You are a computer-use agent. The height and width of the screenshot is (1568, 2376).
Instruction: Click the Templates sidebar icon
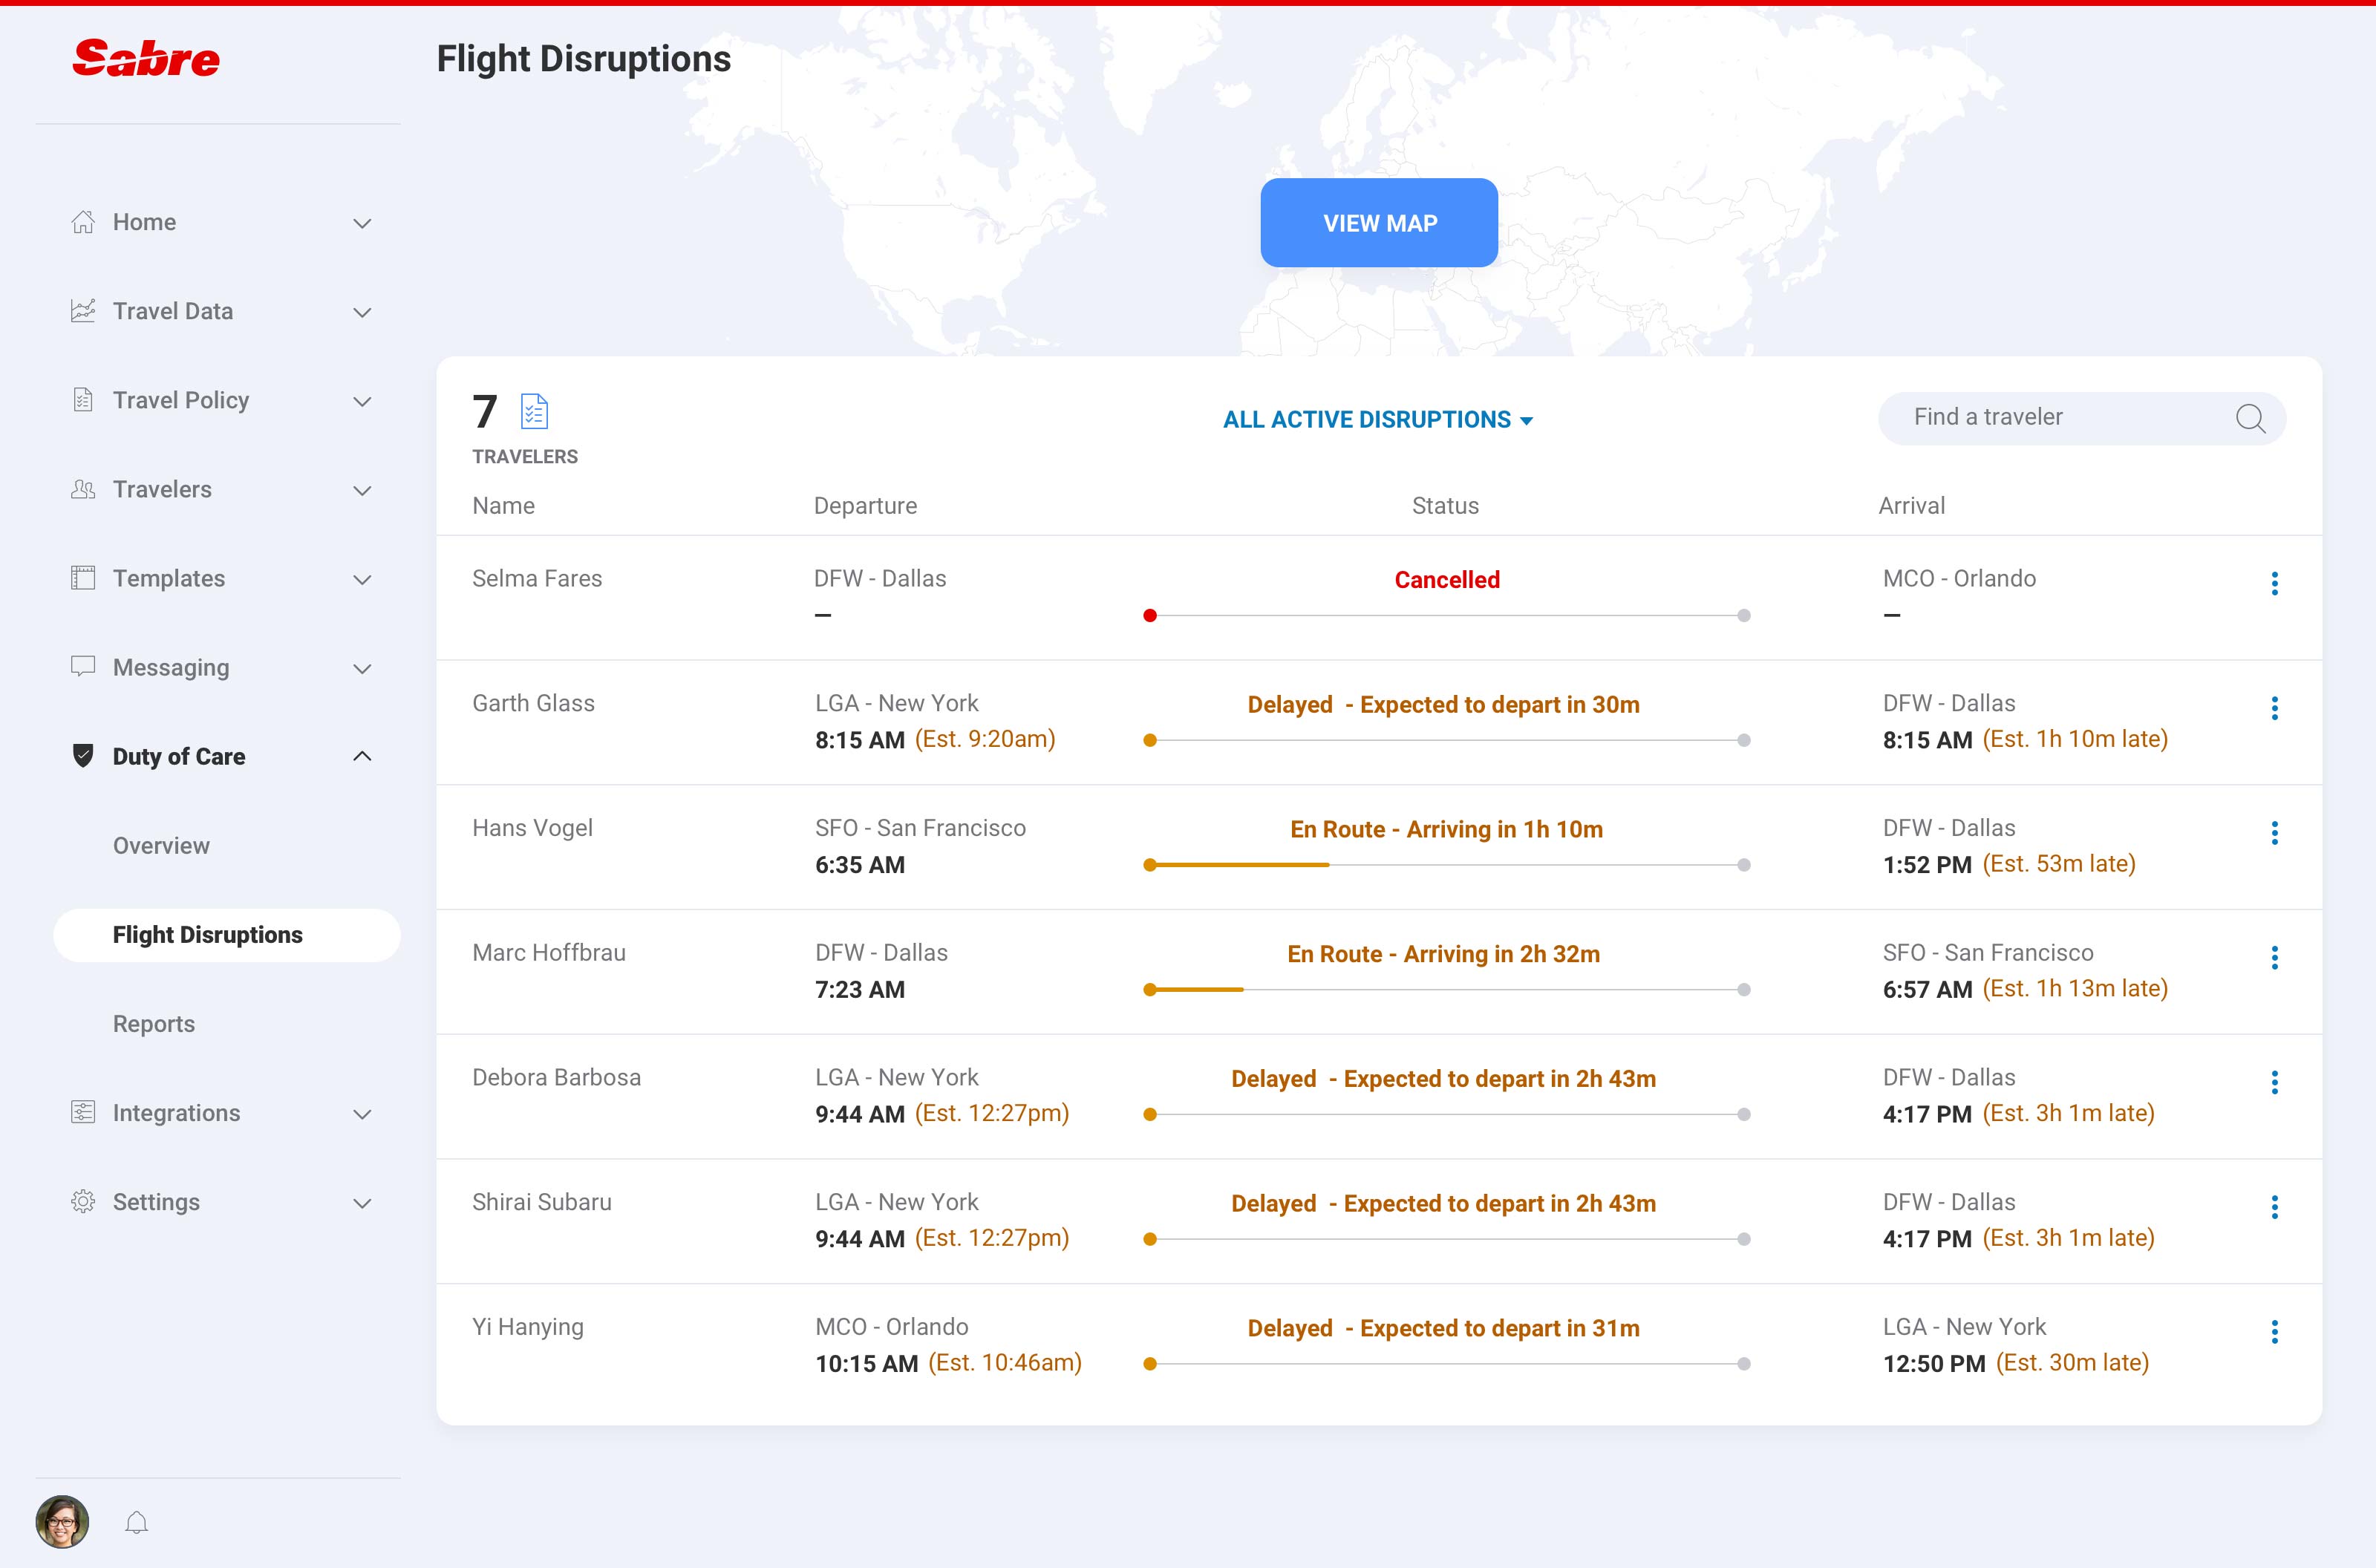(x=83, y=578)
